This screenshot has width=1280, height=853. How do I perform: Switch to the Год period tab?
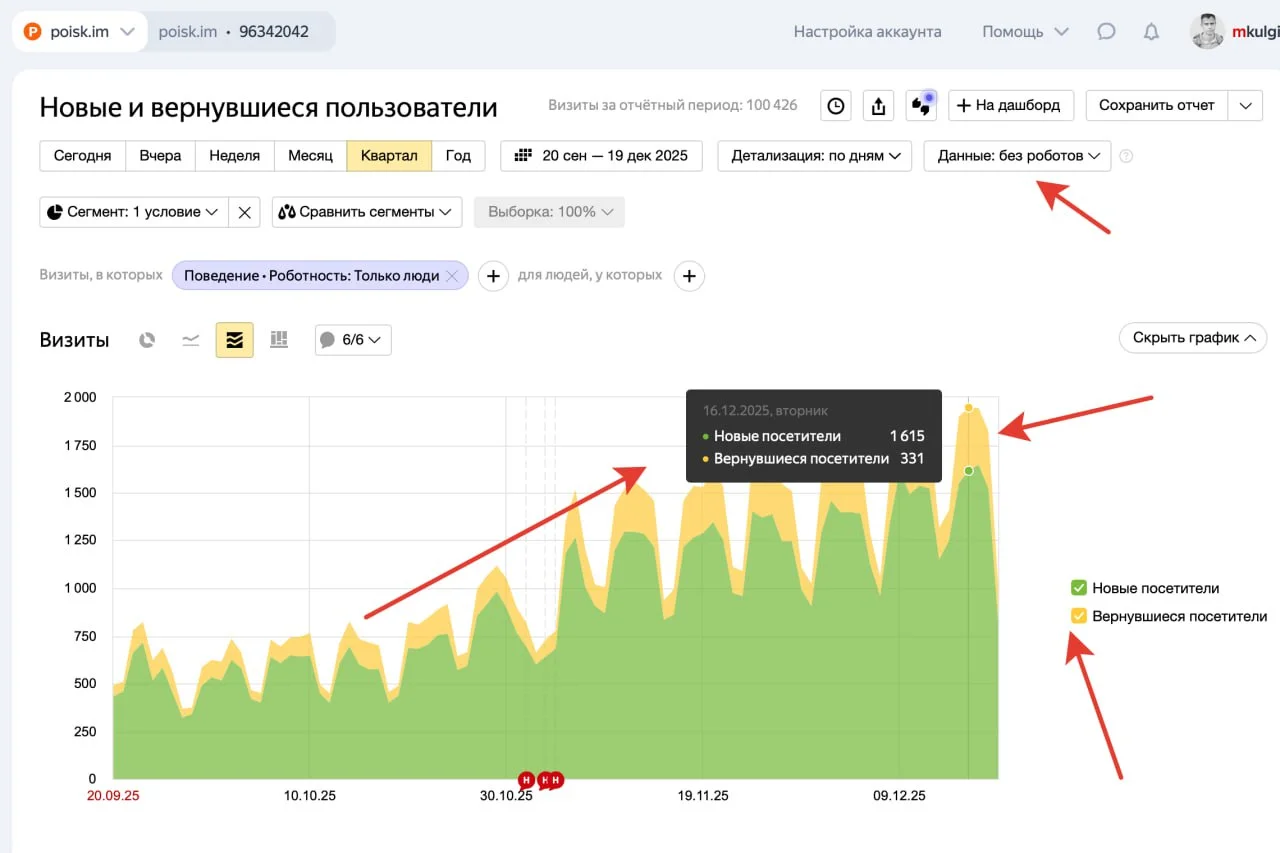pyautogui.click(x=458, y=156)
